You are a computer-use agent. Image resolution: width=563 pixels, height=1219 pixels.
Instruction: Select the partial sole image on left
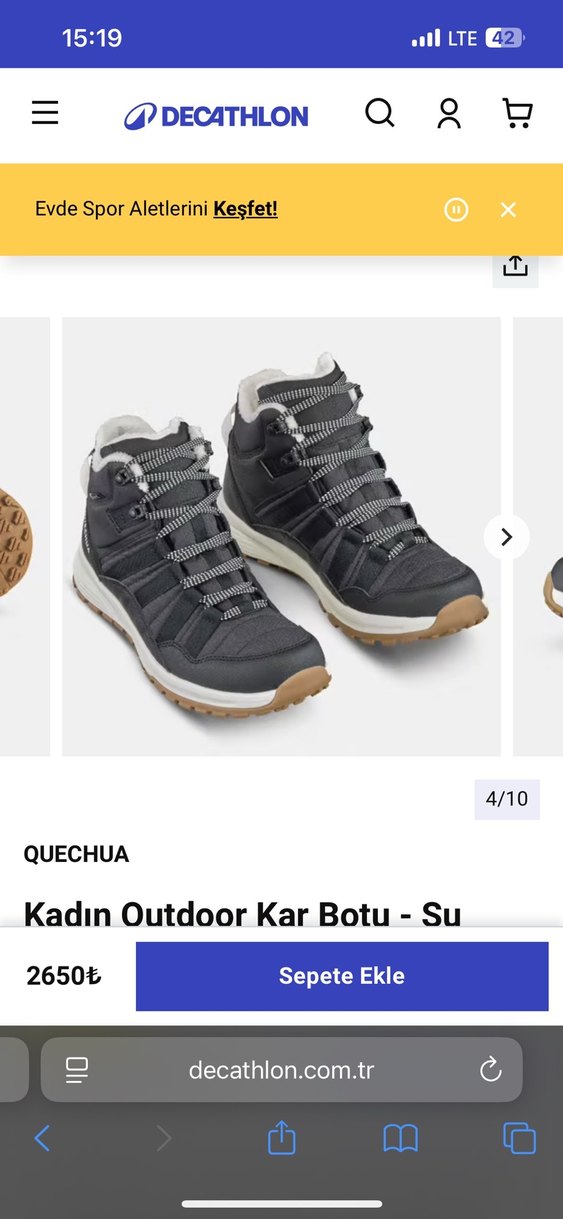pyautogui.click(x=25, y=537)
